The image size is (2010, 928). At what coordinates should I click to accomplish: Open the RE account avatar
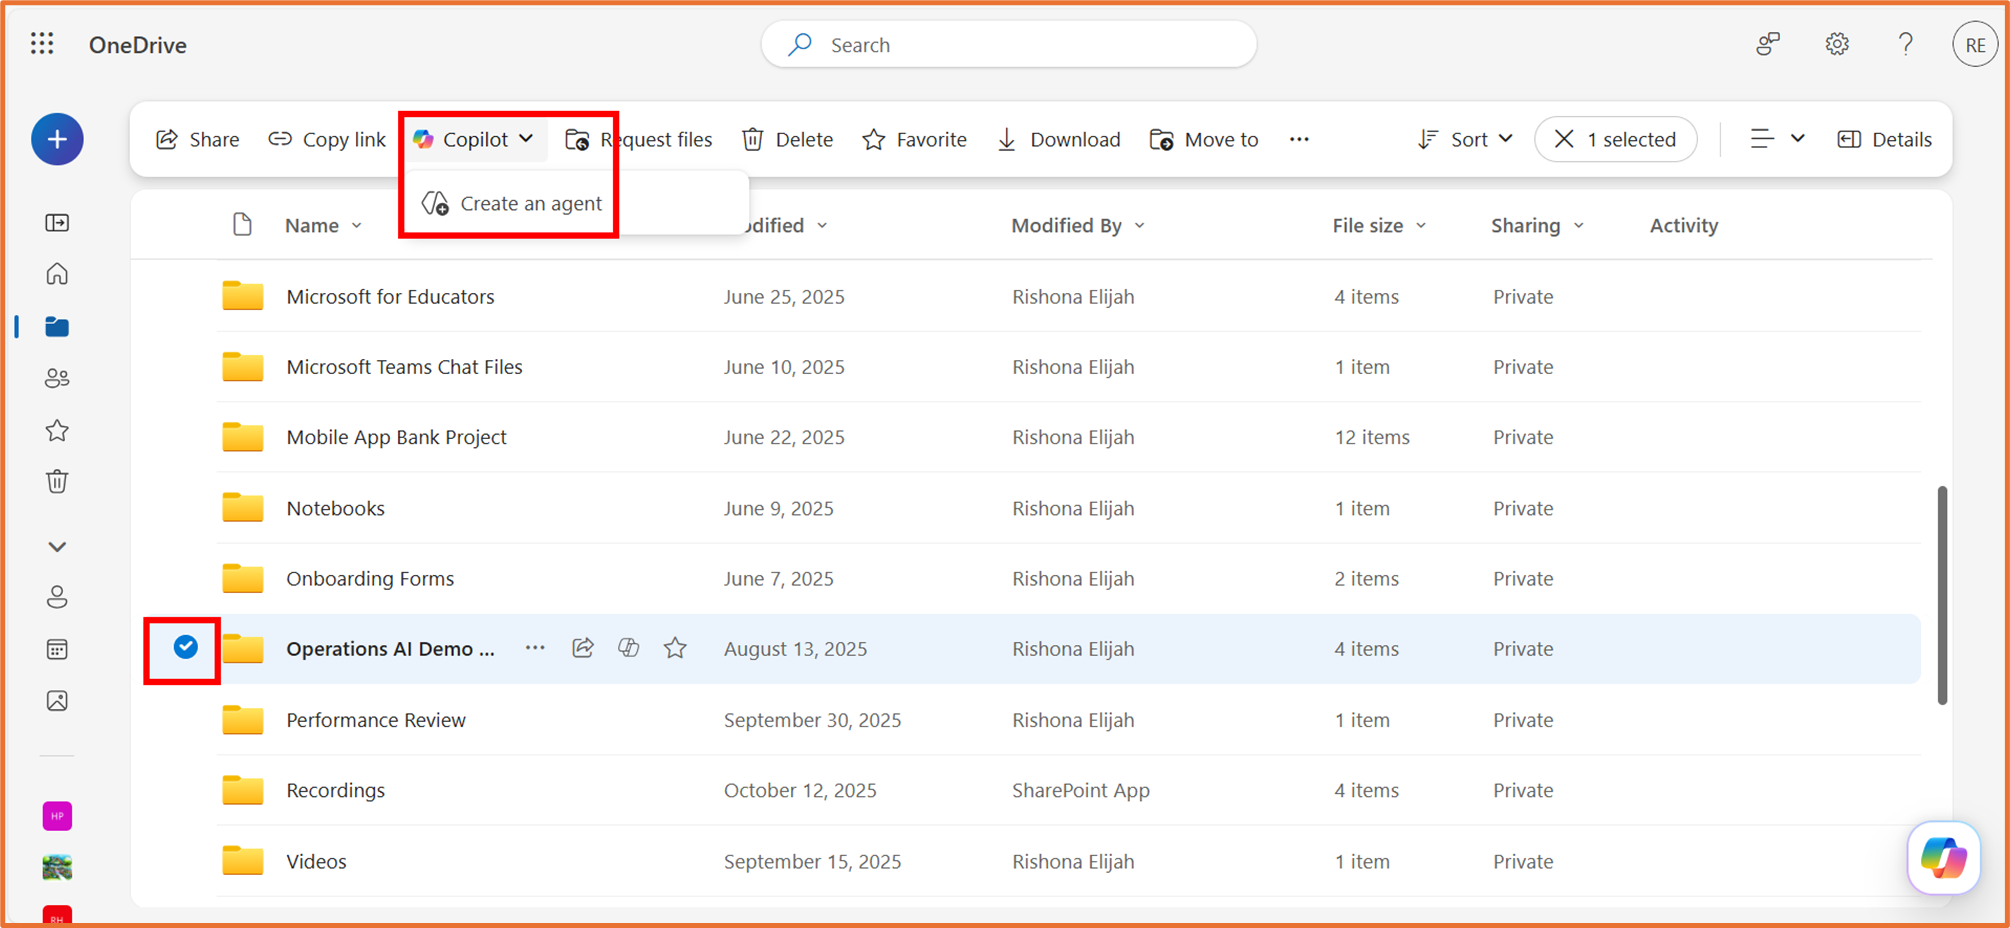[1974, 45]
